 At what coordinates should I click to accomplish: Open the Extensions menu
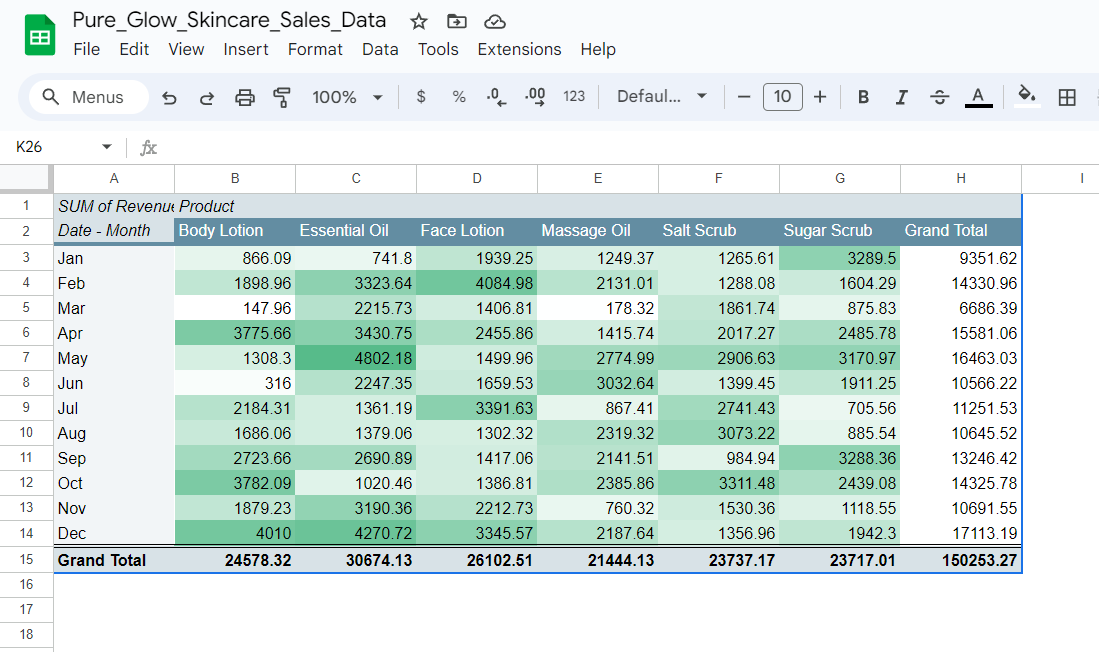(x=519, y=49)
